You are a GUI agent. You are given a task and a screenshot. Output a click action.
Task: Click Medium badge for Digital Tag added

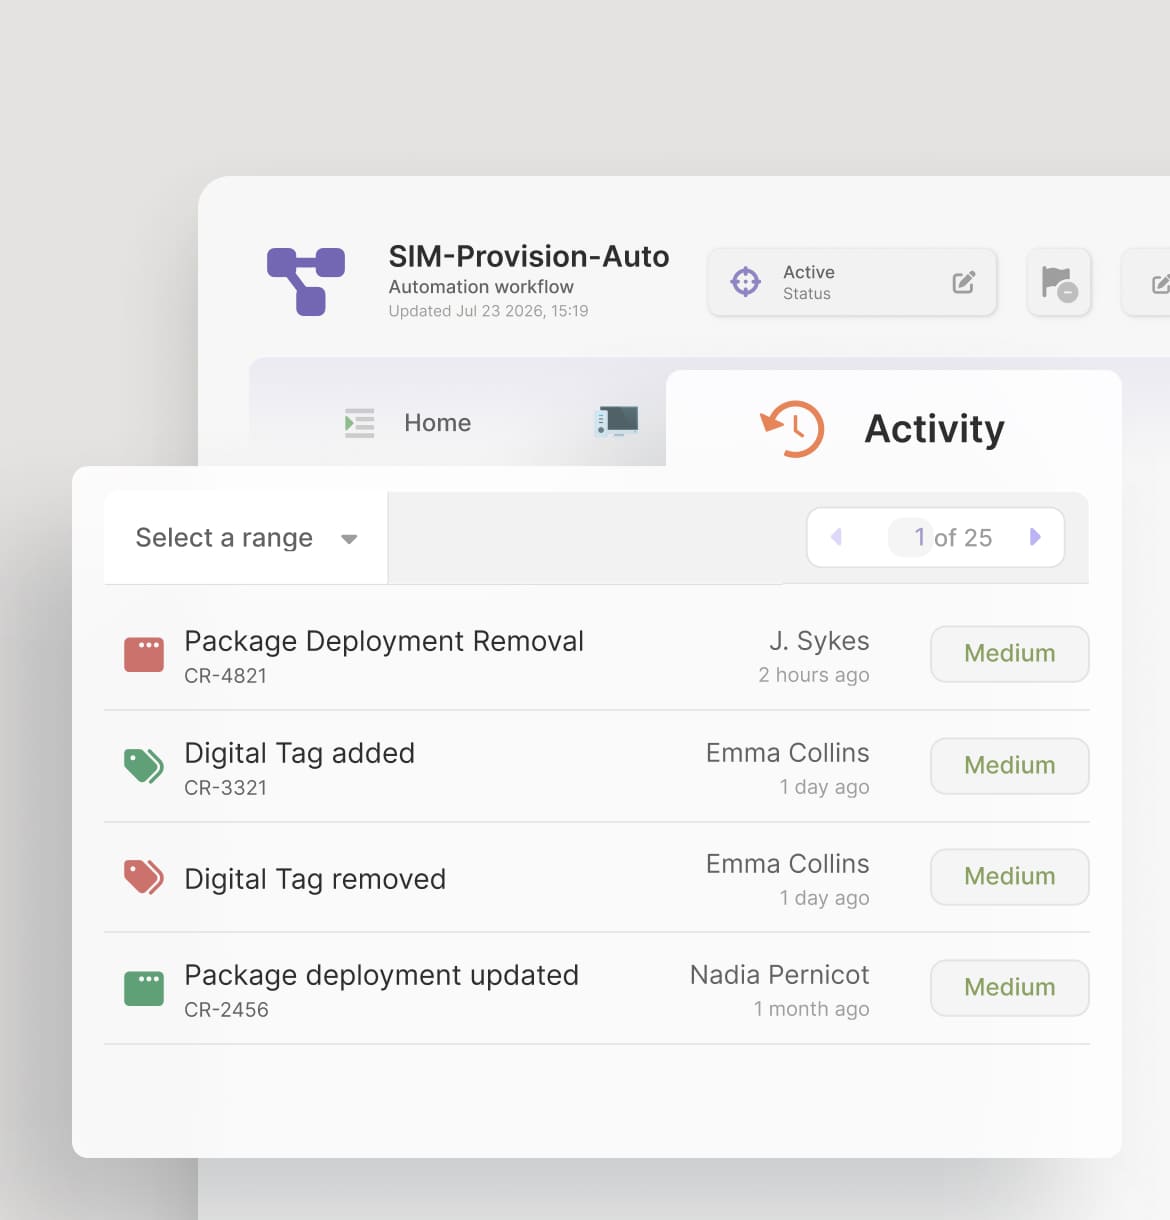(1010, 766)
